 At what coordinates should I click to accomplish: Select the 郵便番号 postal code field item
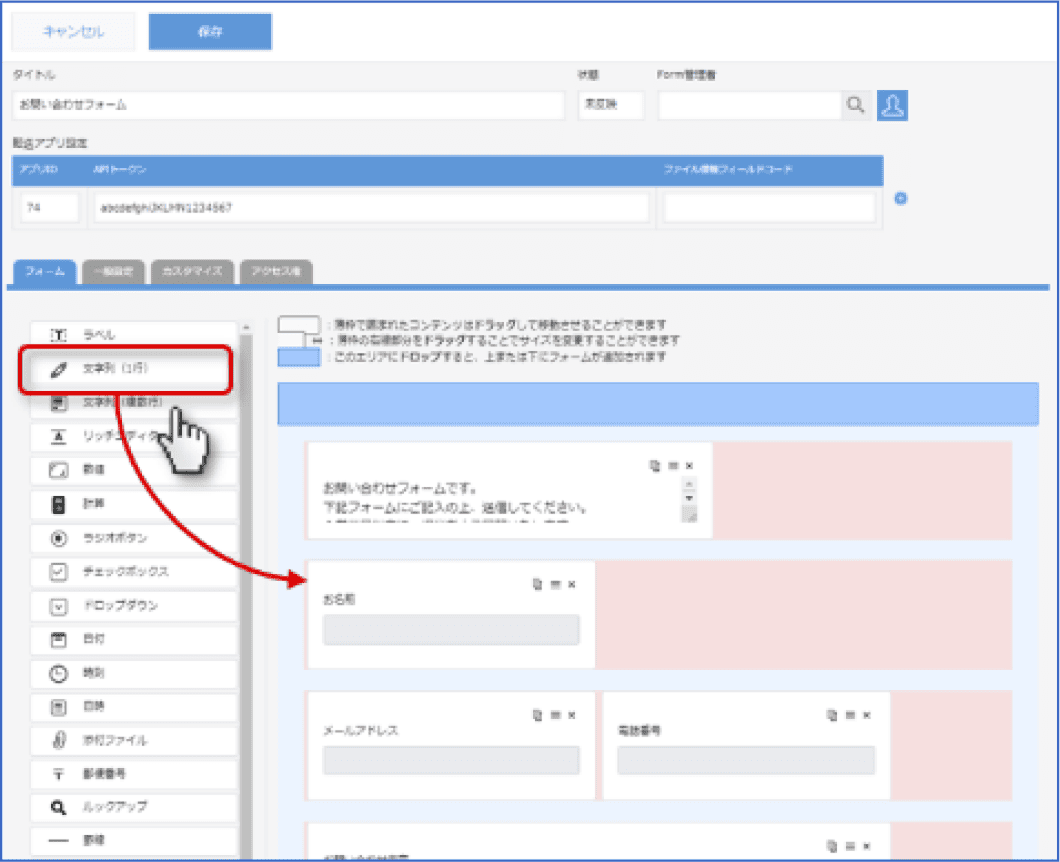[x=134, y=774]
